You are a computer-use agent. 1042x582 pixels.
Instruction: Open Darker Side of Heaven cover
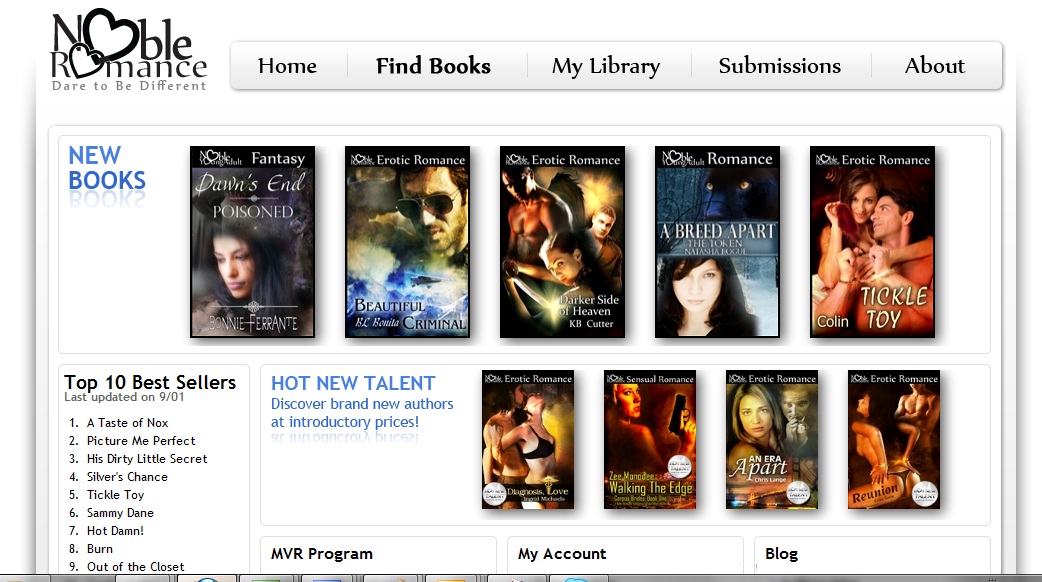coord(562,242)
